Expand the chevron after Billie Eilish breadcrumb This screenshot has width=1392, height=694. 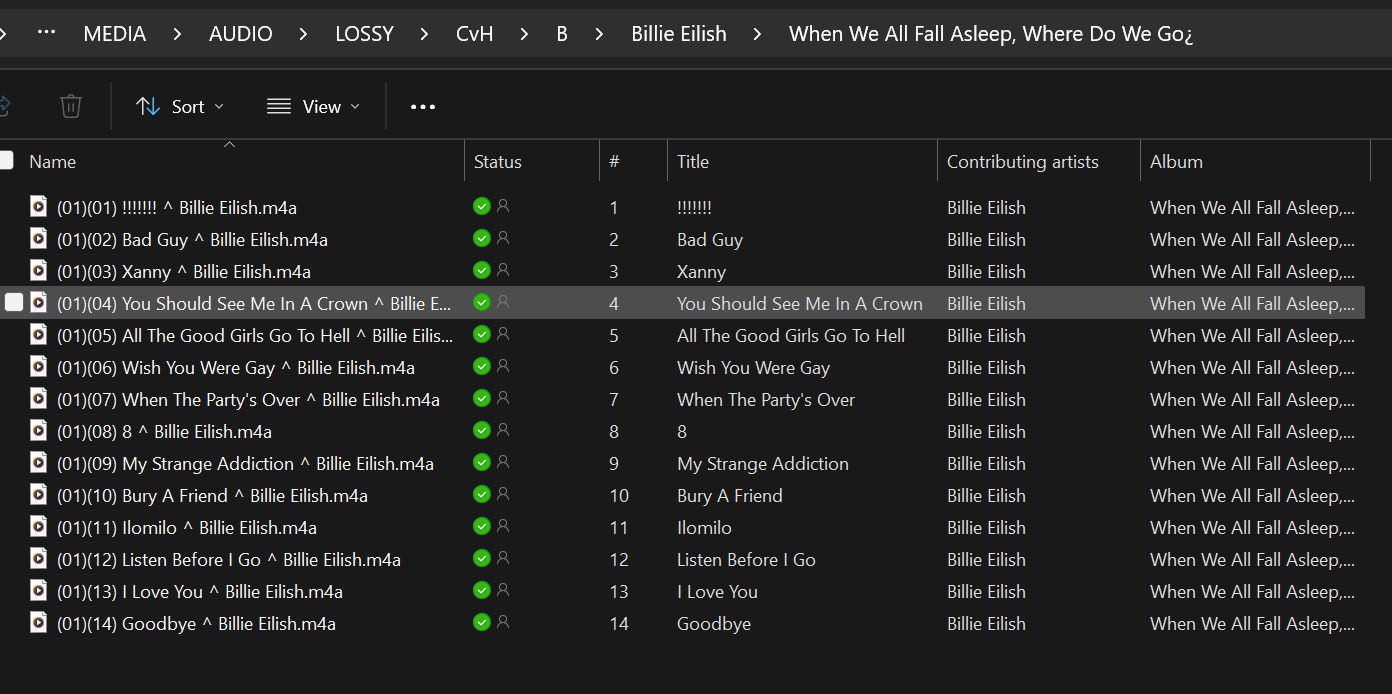click(757, 34)
